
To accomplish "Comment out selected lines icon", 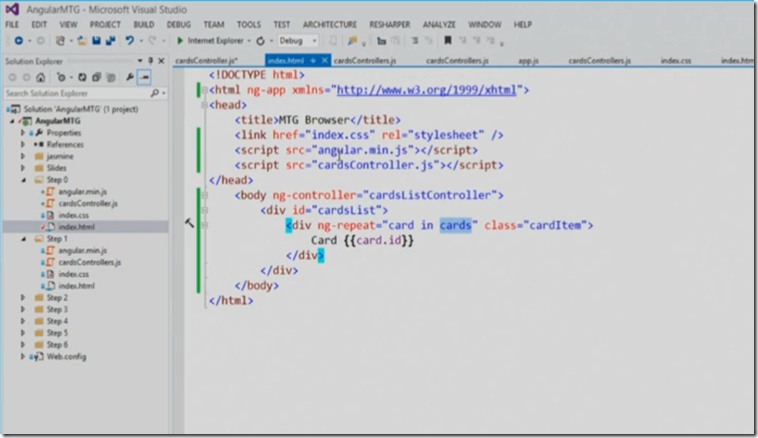I will (x=414, y=41).
